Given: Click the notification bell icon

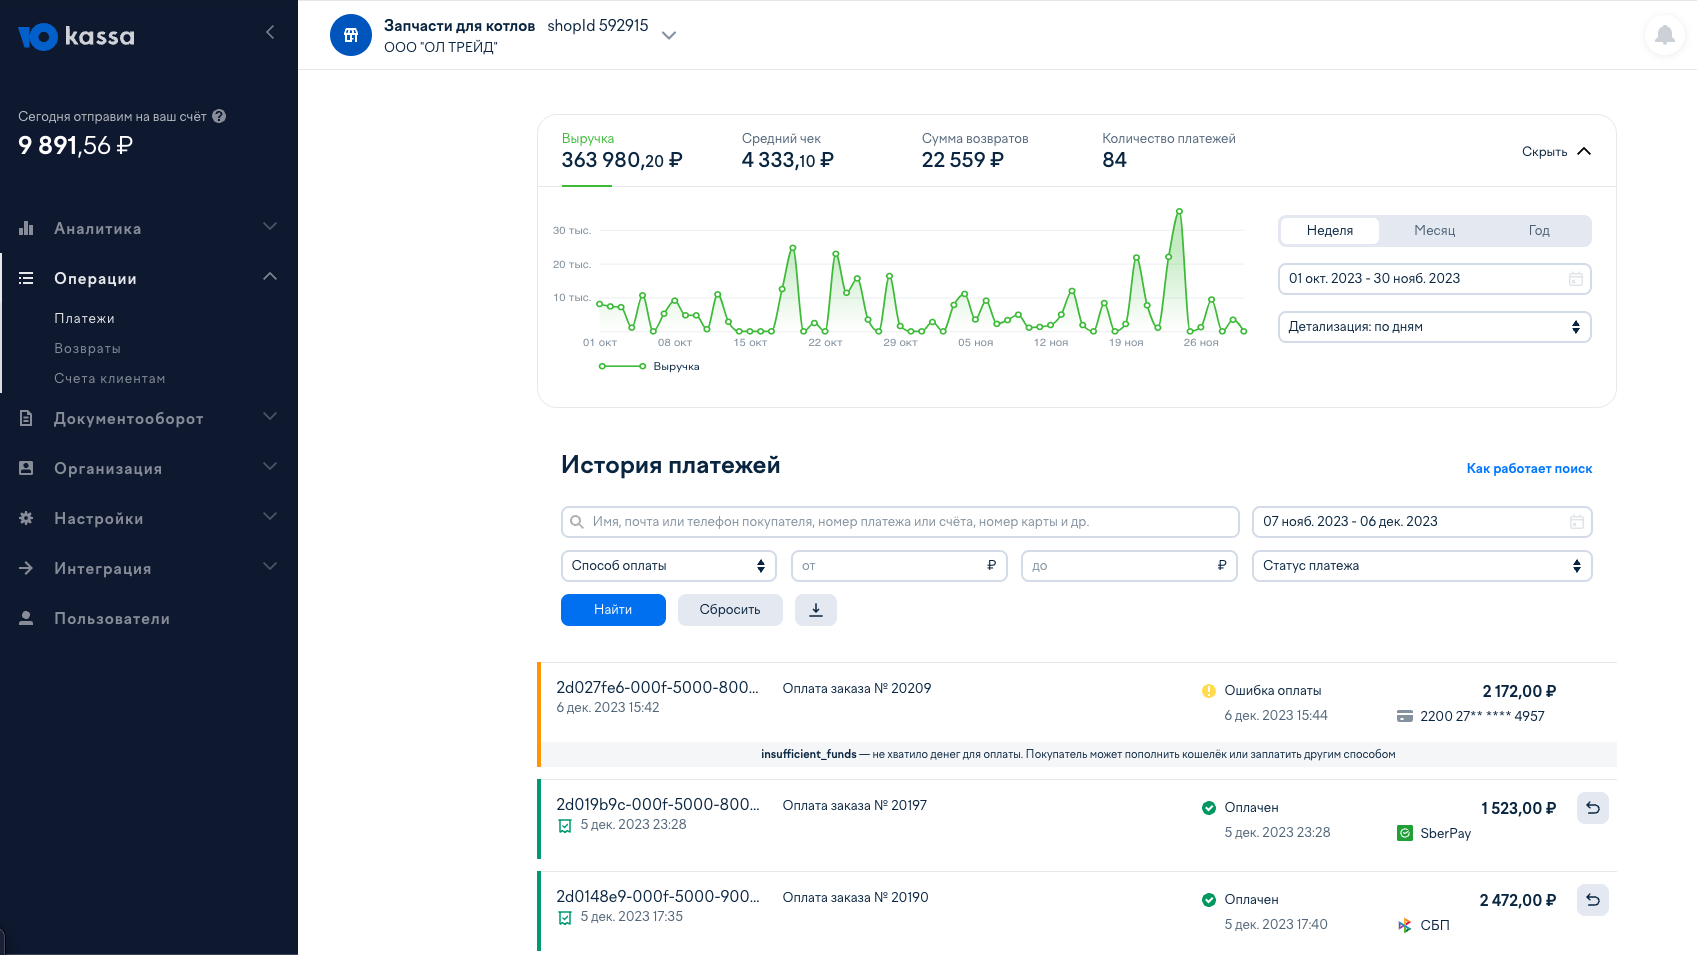Looking at the screenshot, I should [1664, 36].
